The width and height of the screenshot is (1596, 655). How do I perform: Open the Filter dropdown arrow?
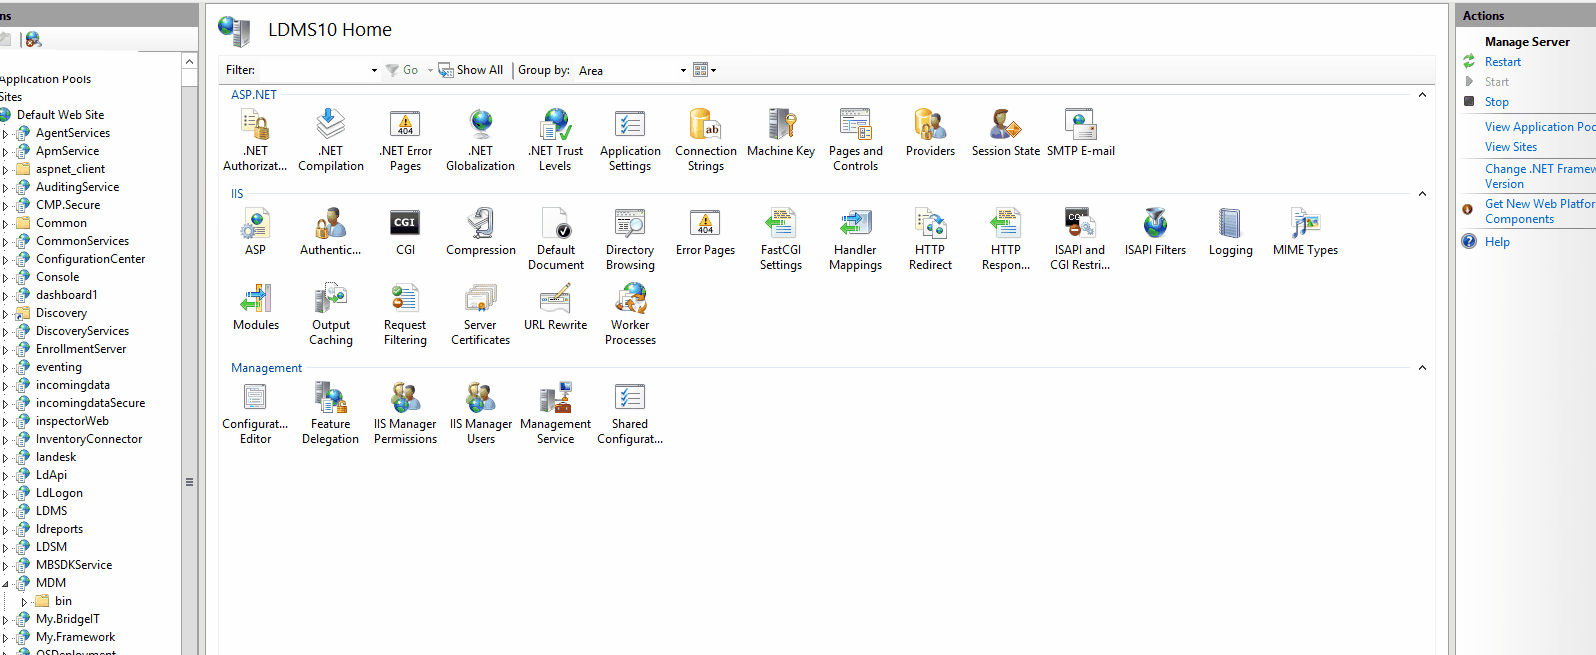374,70
